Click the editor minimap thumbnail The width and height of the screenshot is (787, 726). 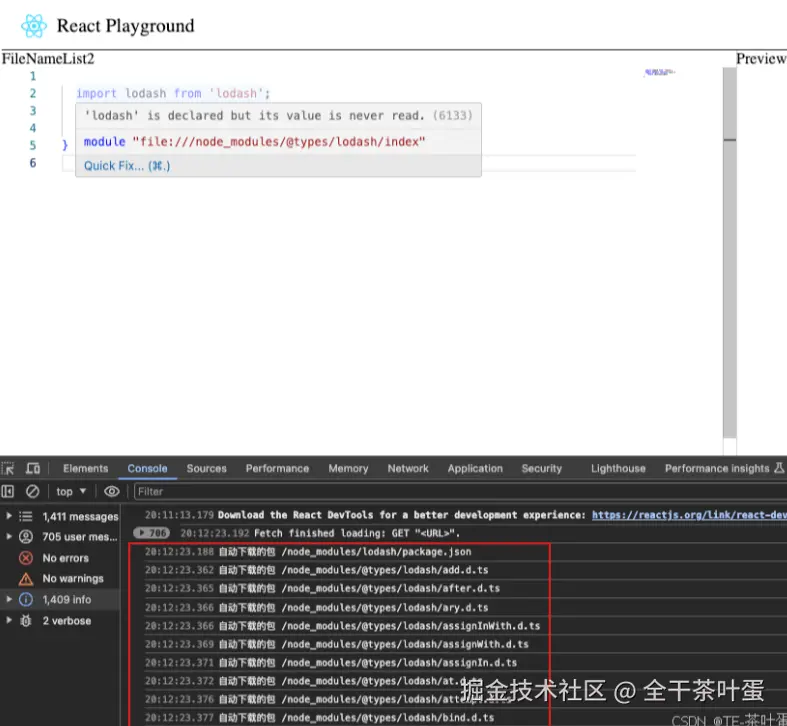click(x=660, y=72)
